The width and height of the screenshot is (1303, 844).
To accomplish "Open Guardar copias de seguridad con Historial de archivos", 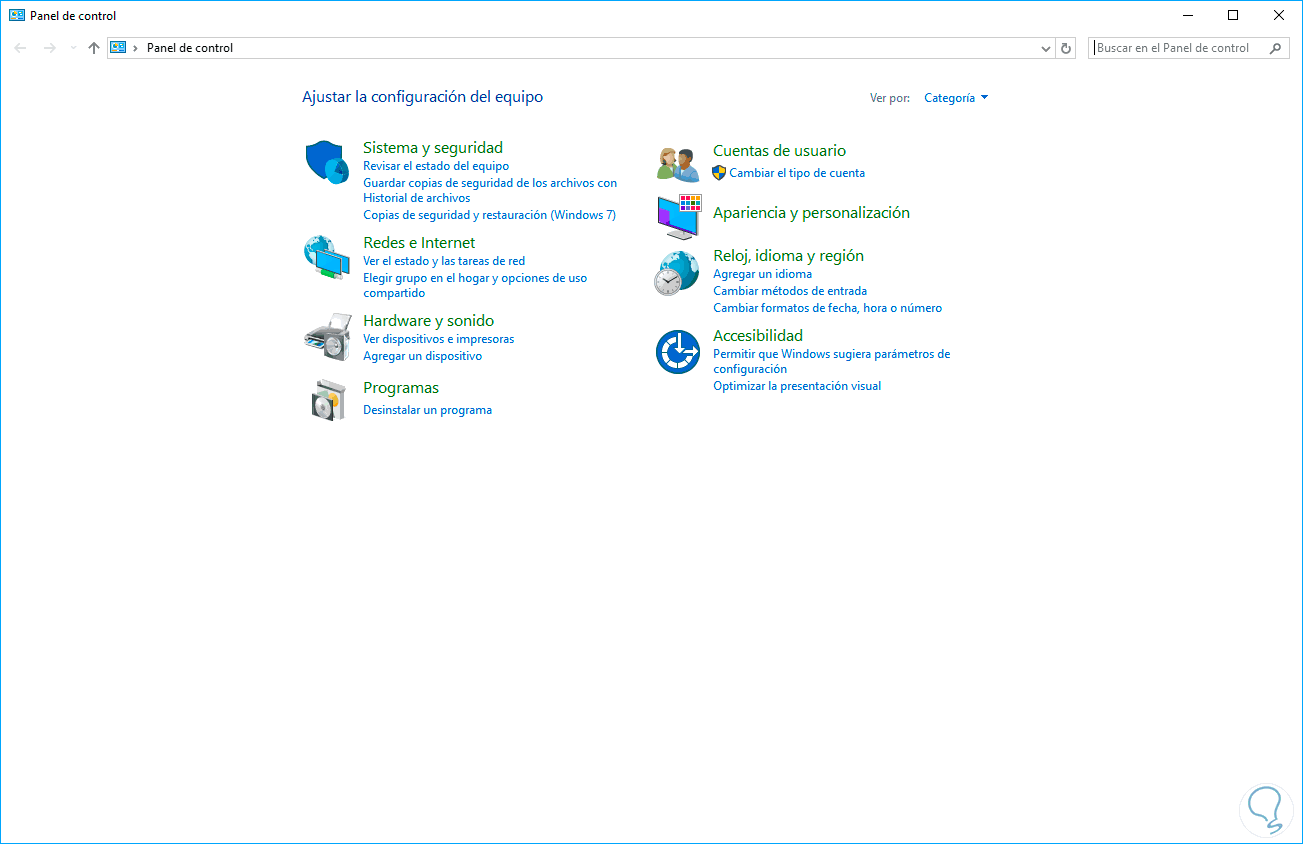I will [490, 190].
